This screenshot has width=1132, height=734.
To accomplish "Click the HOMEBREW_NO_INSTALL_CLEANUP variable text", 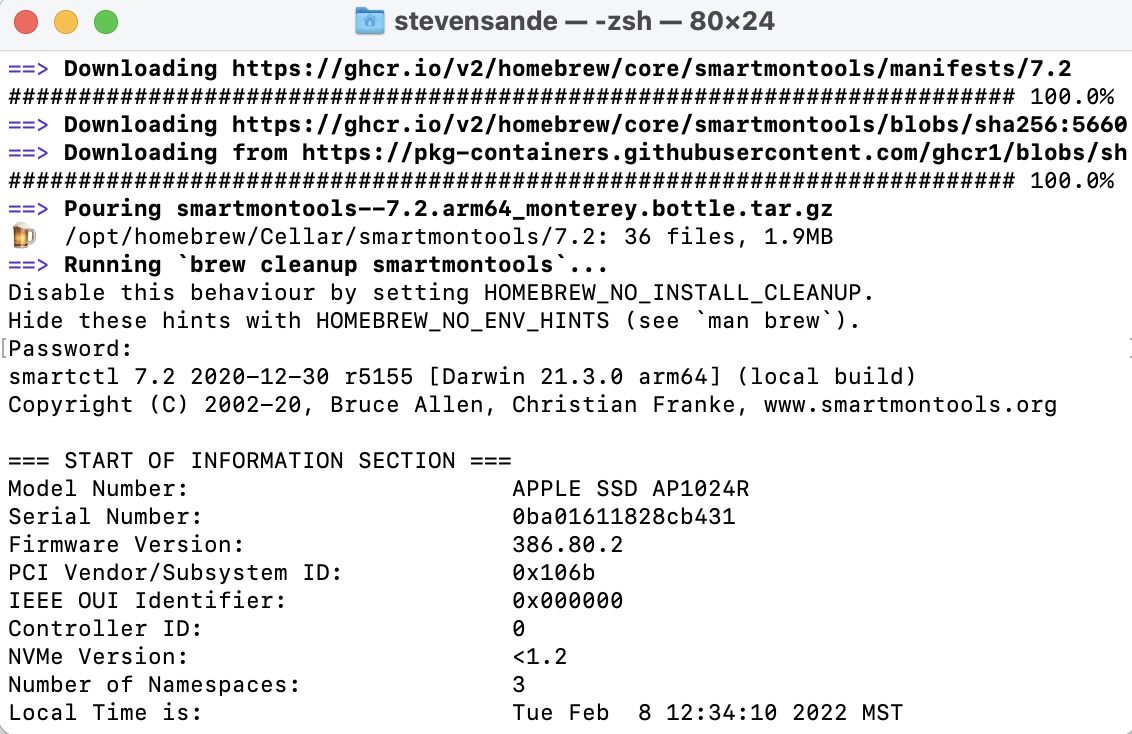I will click(678, 293).
